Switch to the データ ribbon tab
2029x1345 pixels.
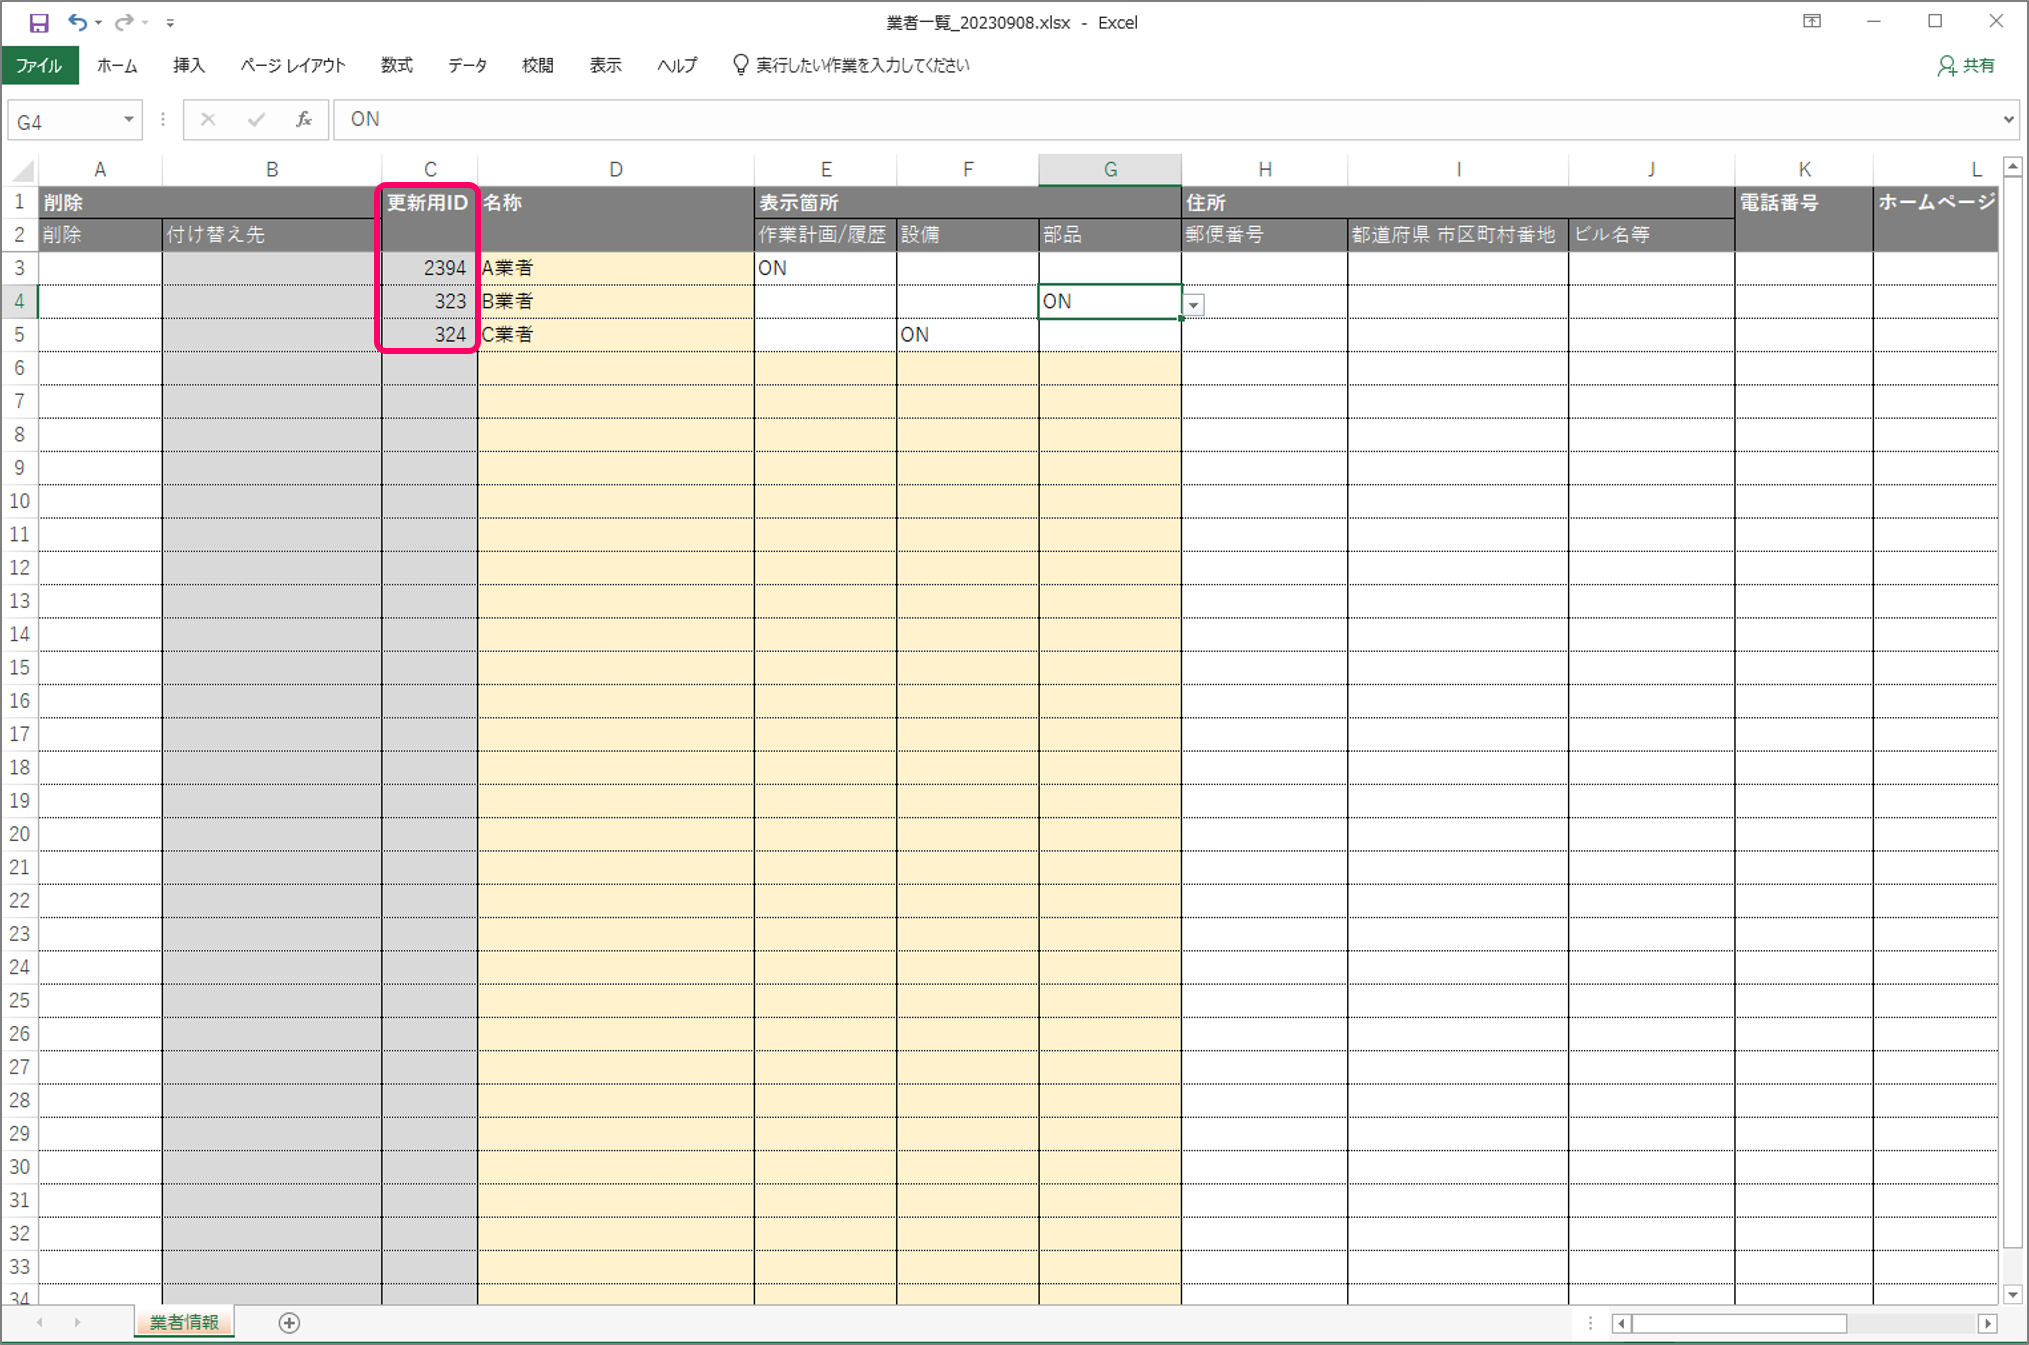[x=467, y=66]
